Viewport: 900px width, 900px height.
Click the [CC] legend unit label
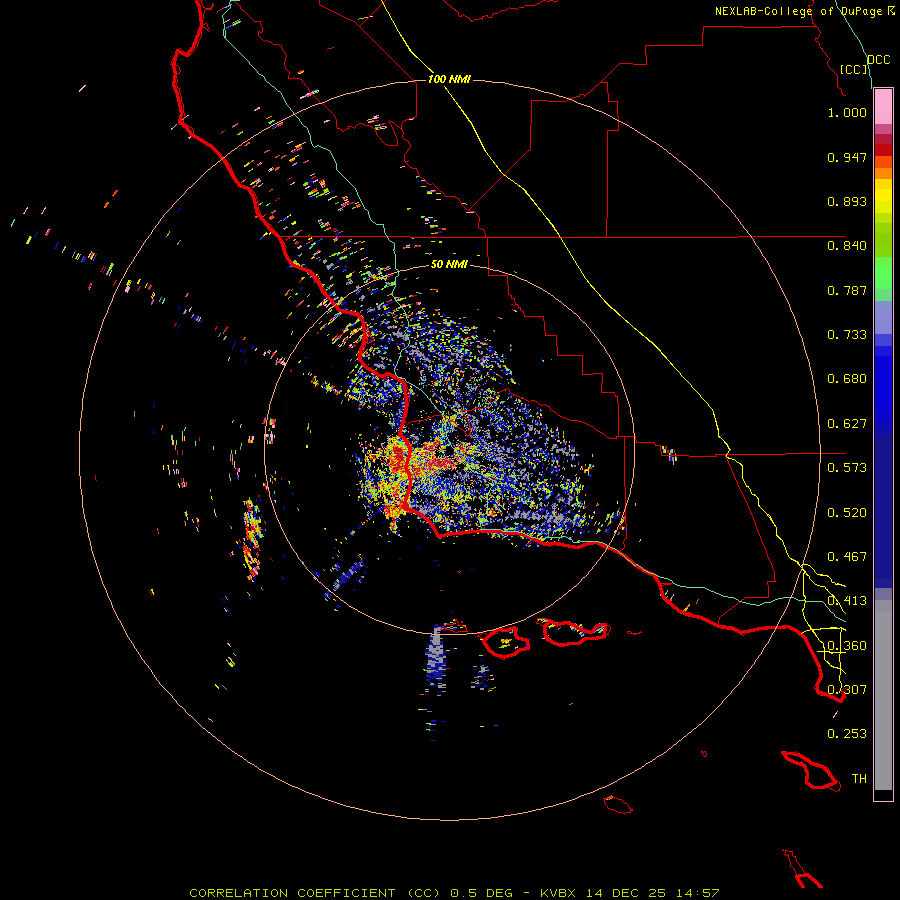[x=854, y=69]
